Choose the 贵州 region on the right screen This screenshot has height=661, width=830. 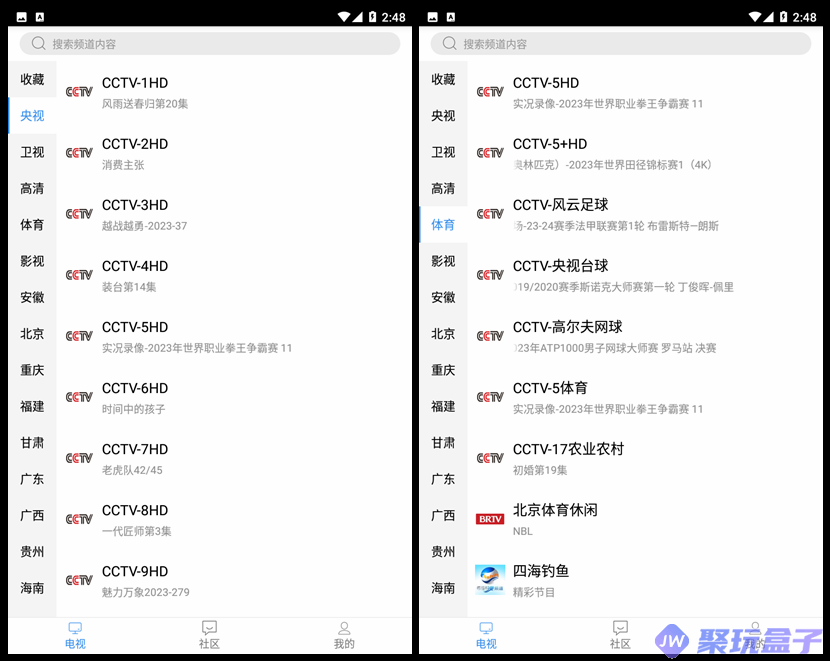pos(444,552)
